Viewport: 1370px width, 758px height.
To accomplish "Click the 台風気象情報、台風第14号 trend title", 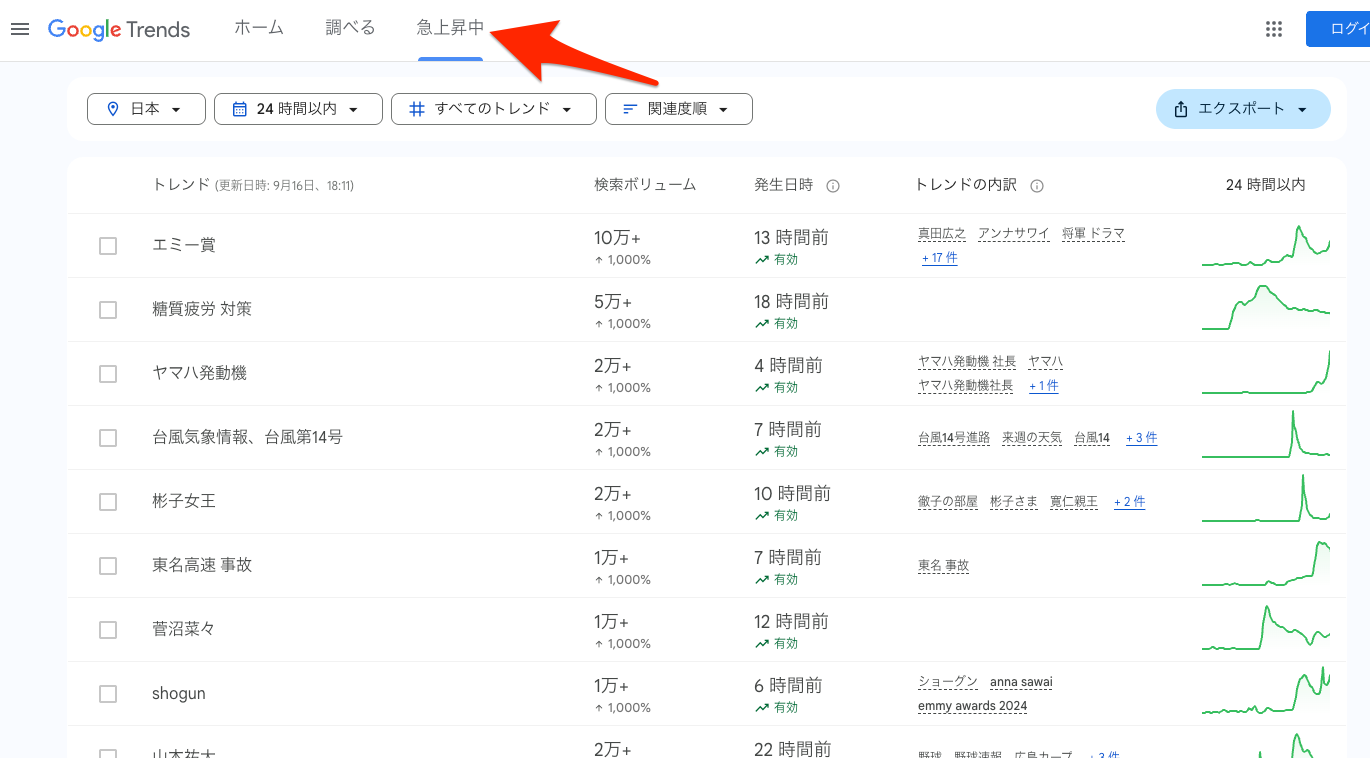I will tap(247, 437).
